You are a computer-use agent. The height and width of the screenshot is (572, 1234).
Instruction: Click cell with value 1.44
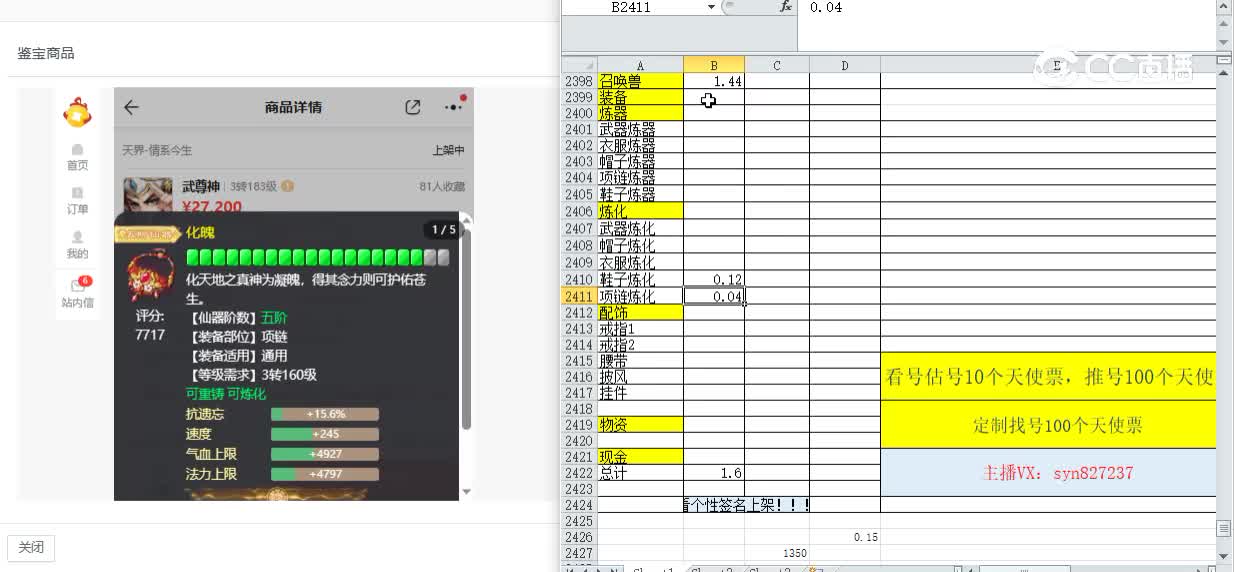[x=714, y=81]
